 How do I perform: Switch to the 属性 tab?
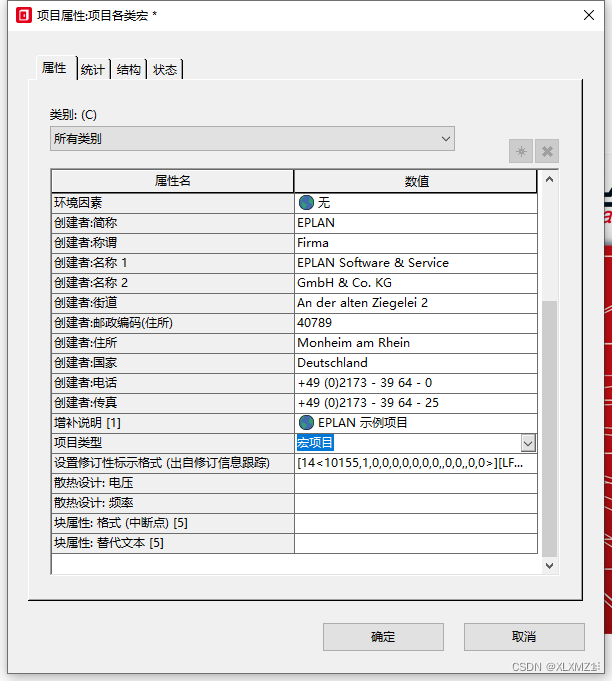(54, 68)
